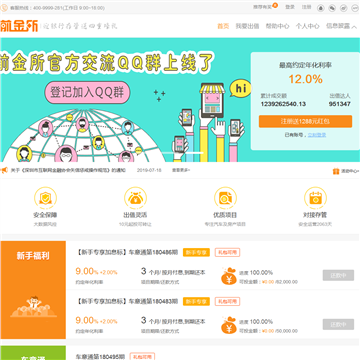Click 进度 100.00% for 180486期
360x360 pixels.
(x=256, y=273)
